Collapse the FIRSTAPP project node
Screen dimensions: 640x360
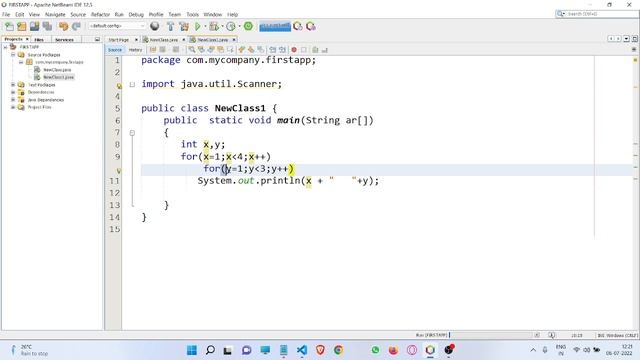tap(5, 47)
